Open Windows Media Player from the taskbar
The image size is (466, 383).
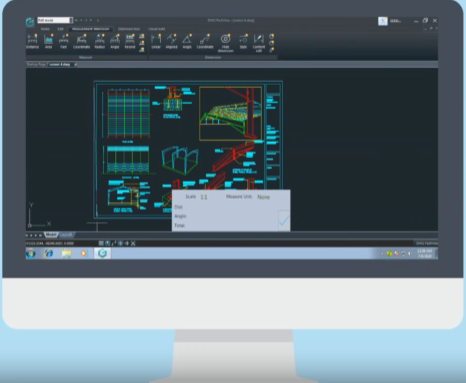click(x=83, y=254)
